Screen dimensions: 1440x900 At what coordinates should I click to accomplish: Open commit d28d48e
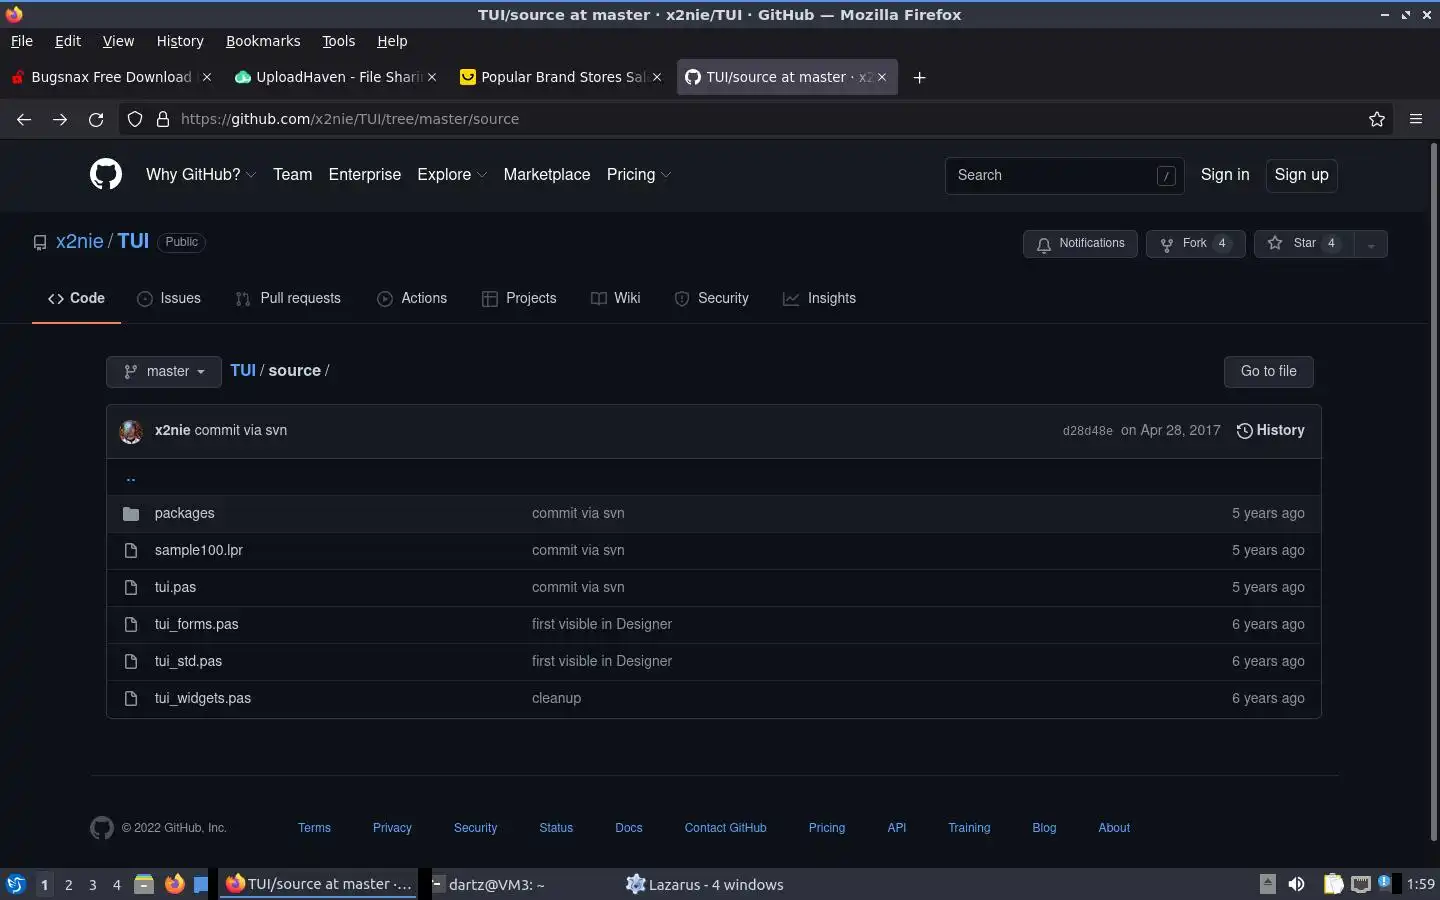tap(1087, 431)
